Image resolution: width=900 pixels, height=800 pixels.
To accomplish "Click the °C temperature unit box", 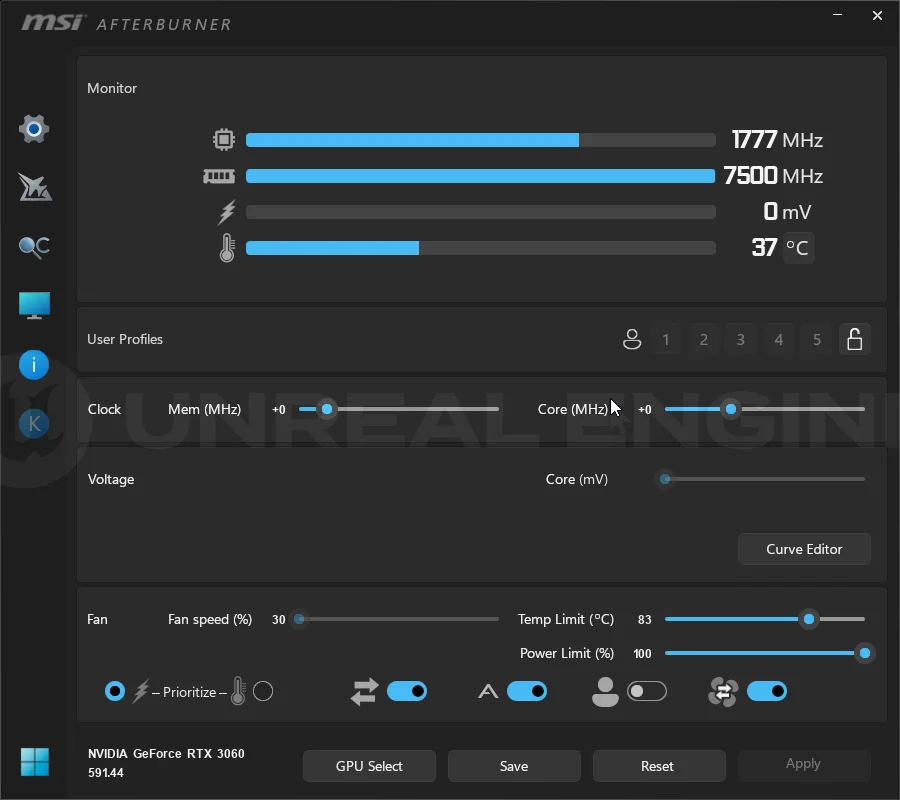I will click(798, 248).
